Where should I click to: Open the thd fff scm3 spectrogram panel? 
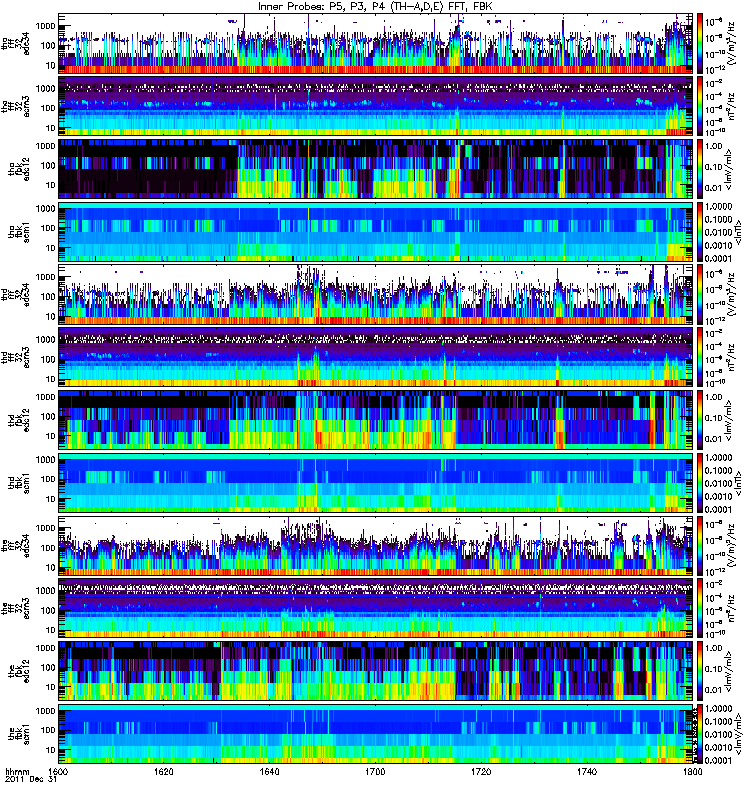(376, 357)
